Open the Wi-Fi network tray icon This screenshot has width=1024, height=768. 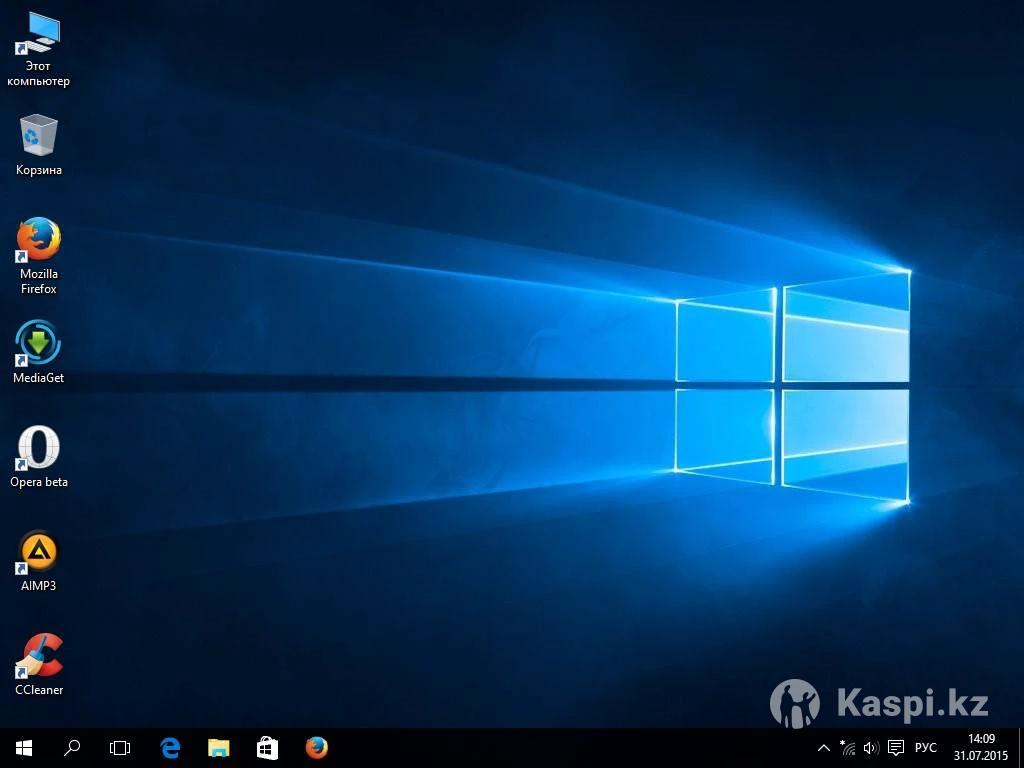(848, 748)
